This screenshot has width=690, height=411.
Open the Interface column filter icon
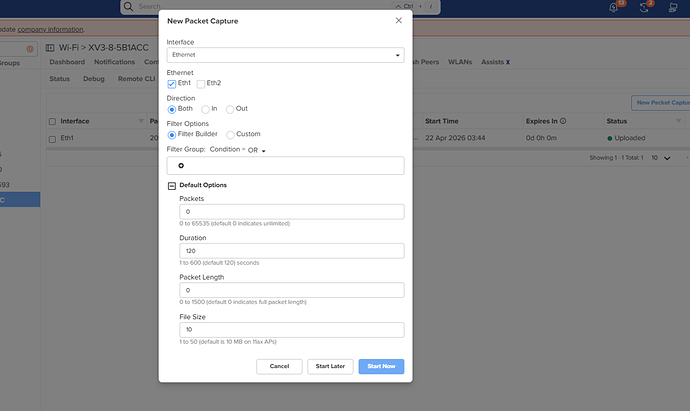pyautogui.click(x=141, y=121)
